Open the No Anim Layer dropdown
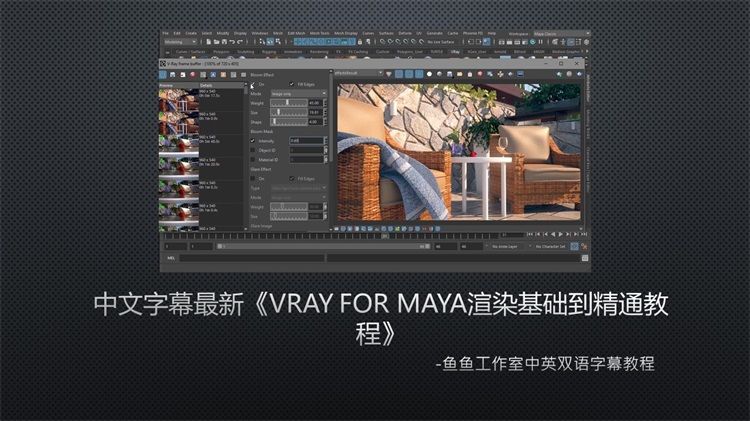750x421 pixels. coord(508,246)
